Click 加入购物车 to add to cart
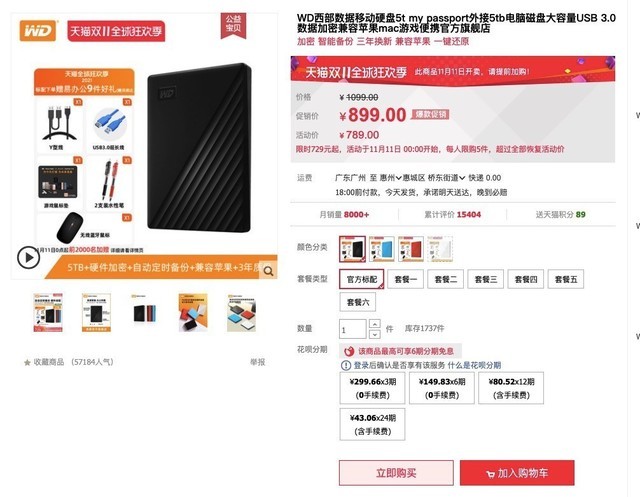This screenshot has height=497, width=640. point(517,473)
